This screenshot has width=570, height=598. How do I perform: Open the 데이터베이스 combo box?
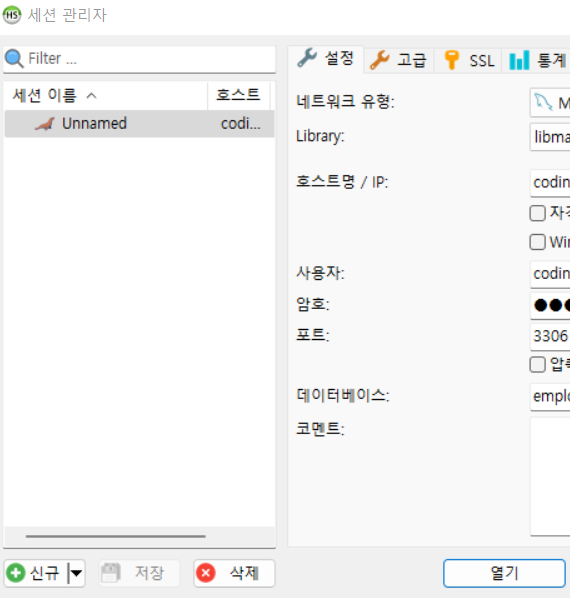pyautogui.click(x=550, y=397)
